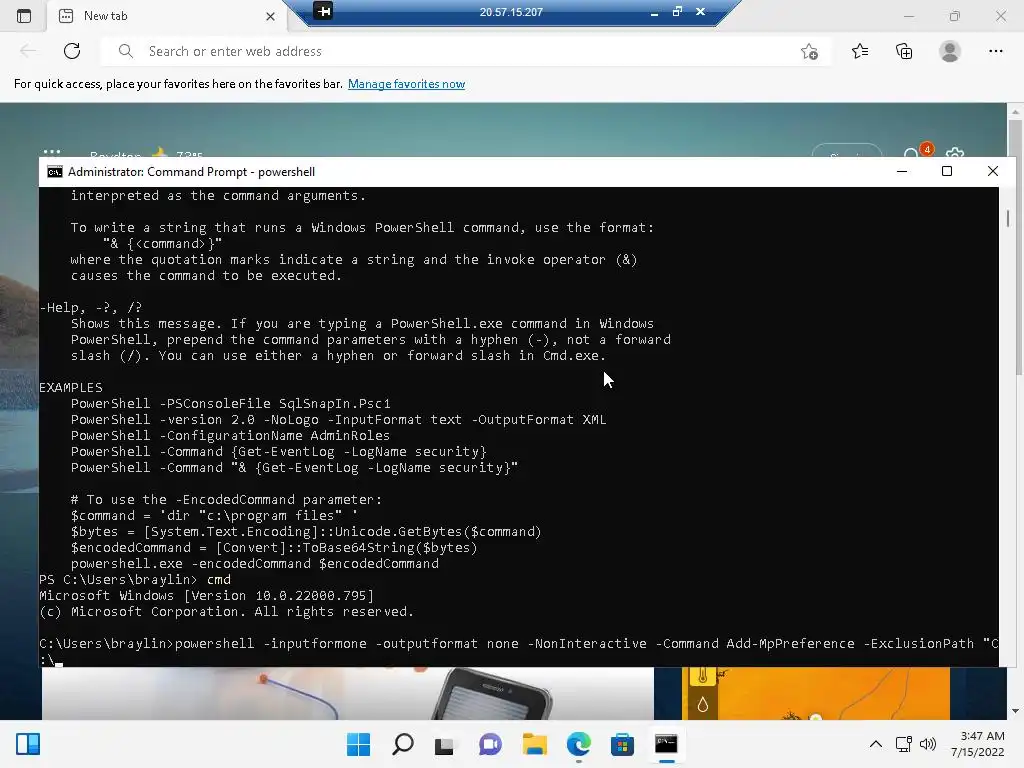
Task: Click the 'PS C:\Users\braylin> cmd' line
Action: [135, 580]
